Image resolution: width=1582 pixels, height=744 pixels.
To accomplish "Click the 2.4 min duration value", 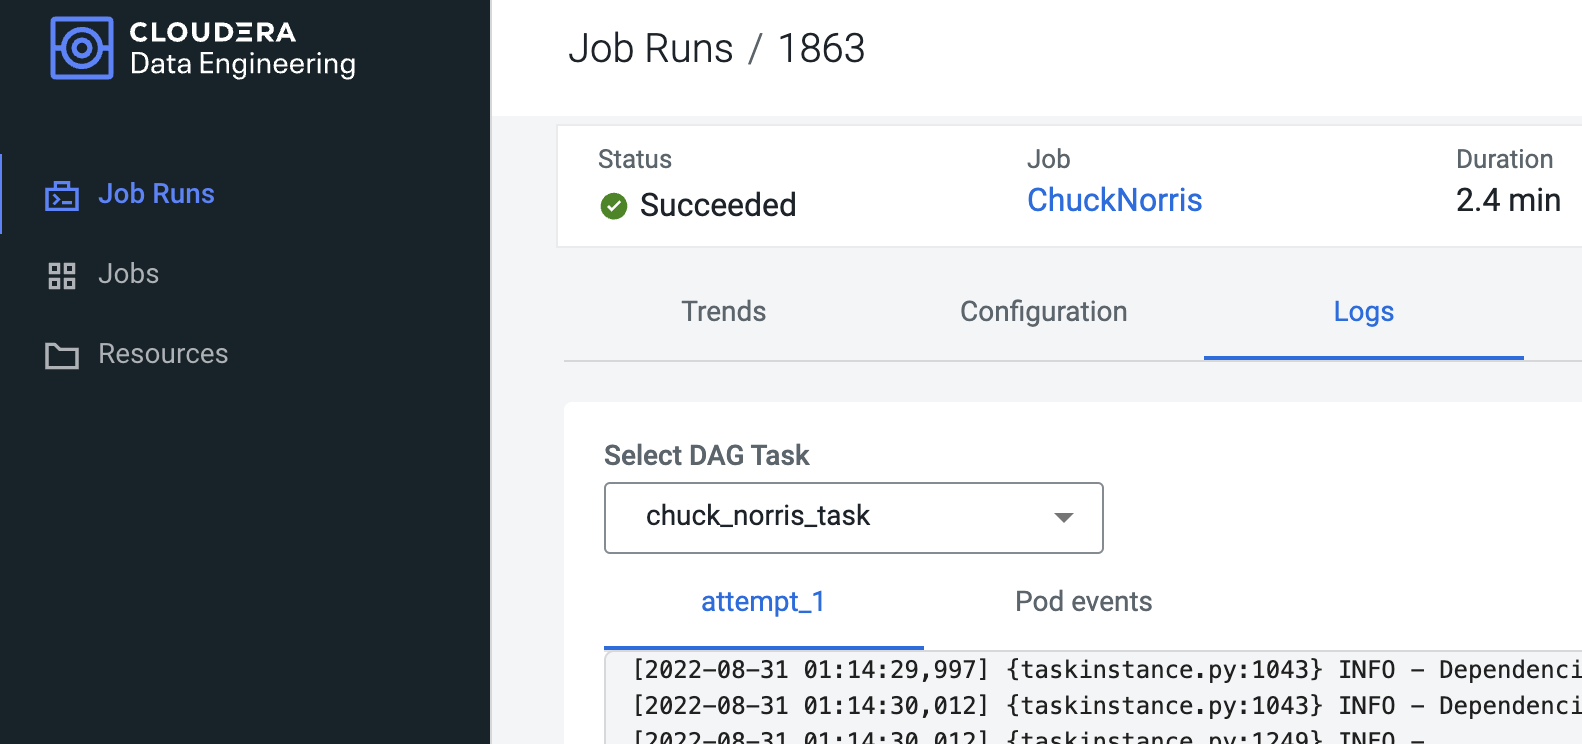I will click(1508, 201).
